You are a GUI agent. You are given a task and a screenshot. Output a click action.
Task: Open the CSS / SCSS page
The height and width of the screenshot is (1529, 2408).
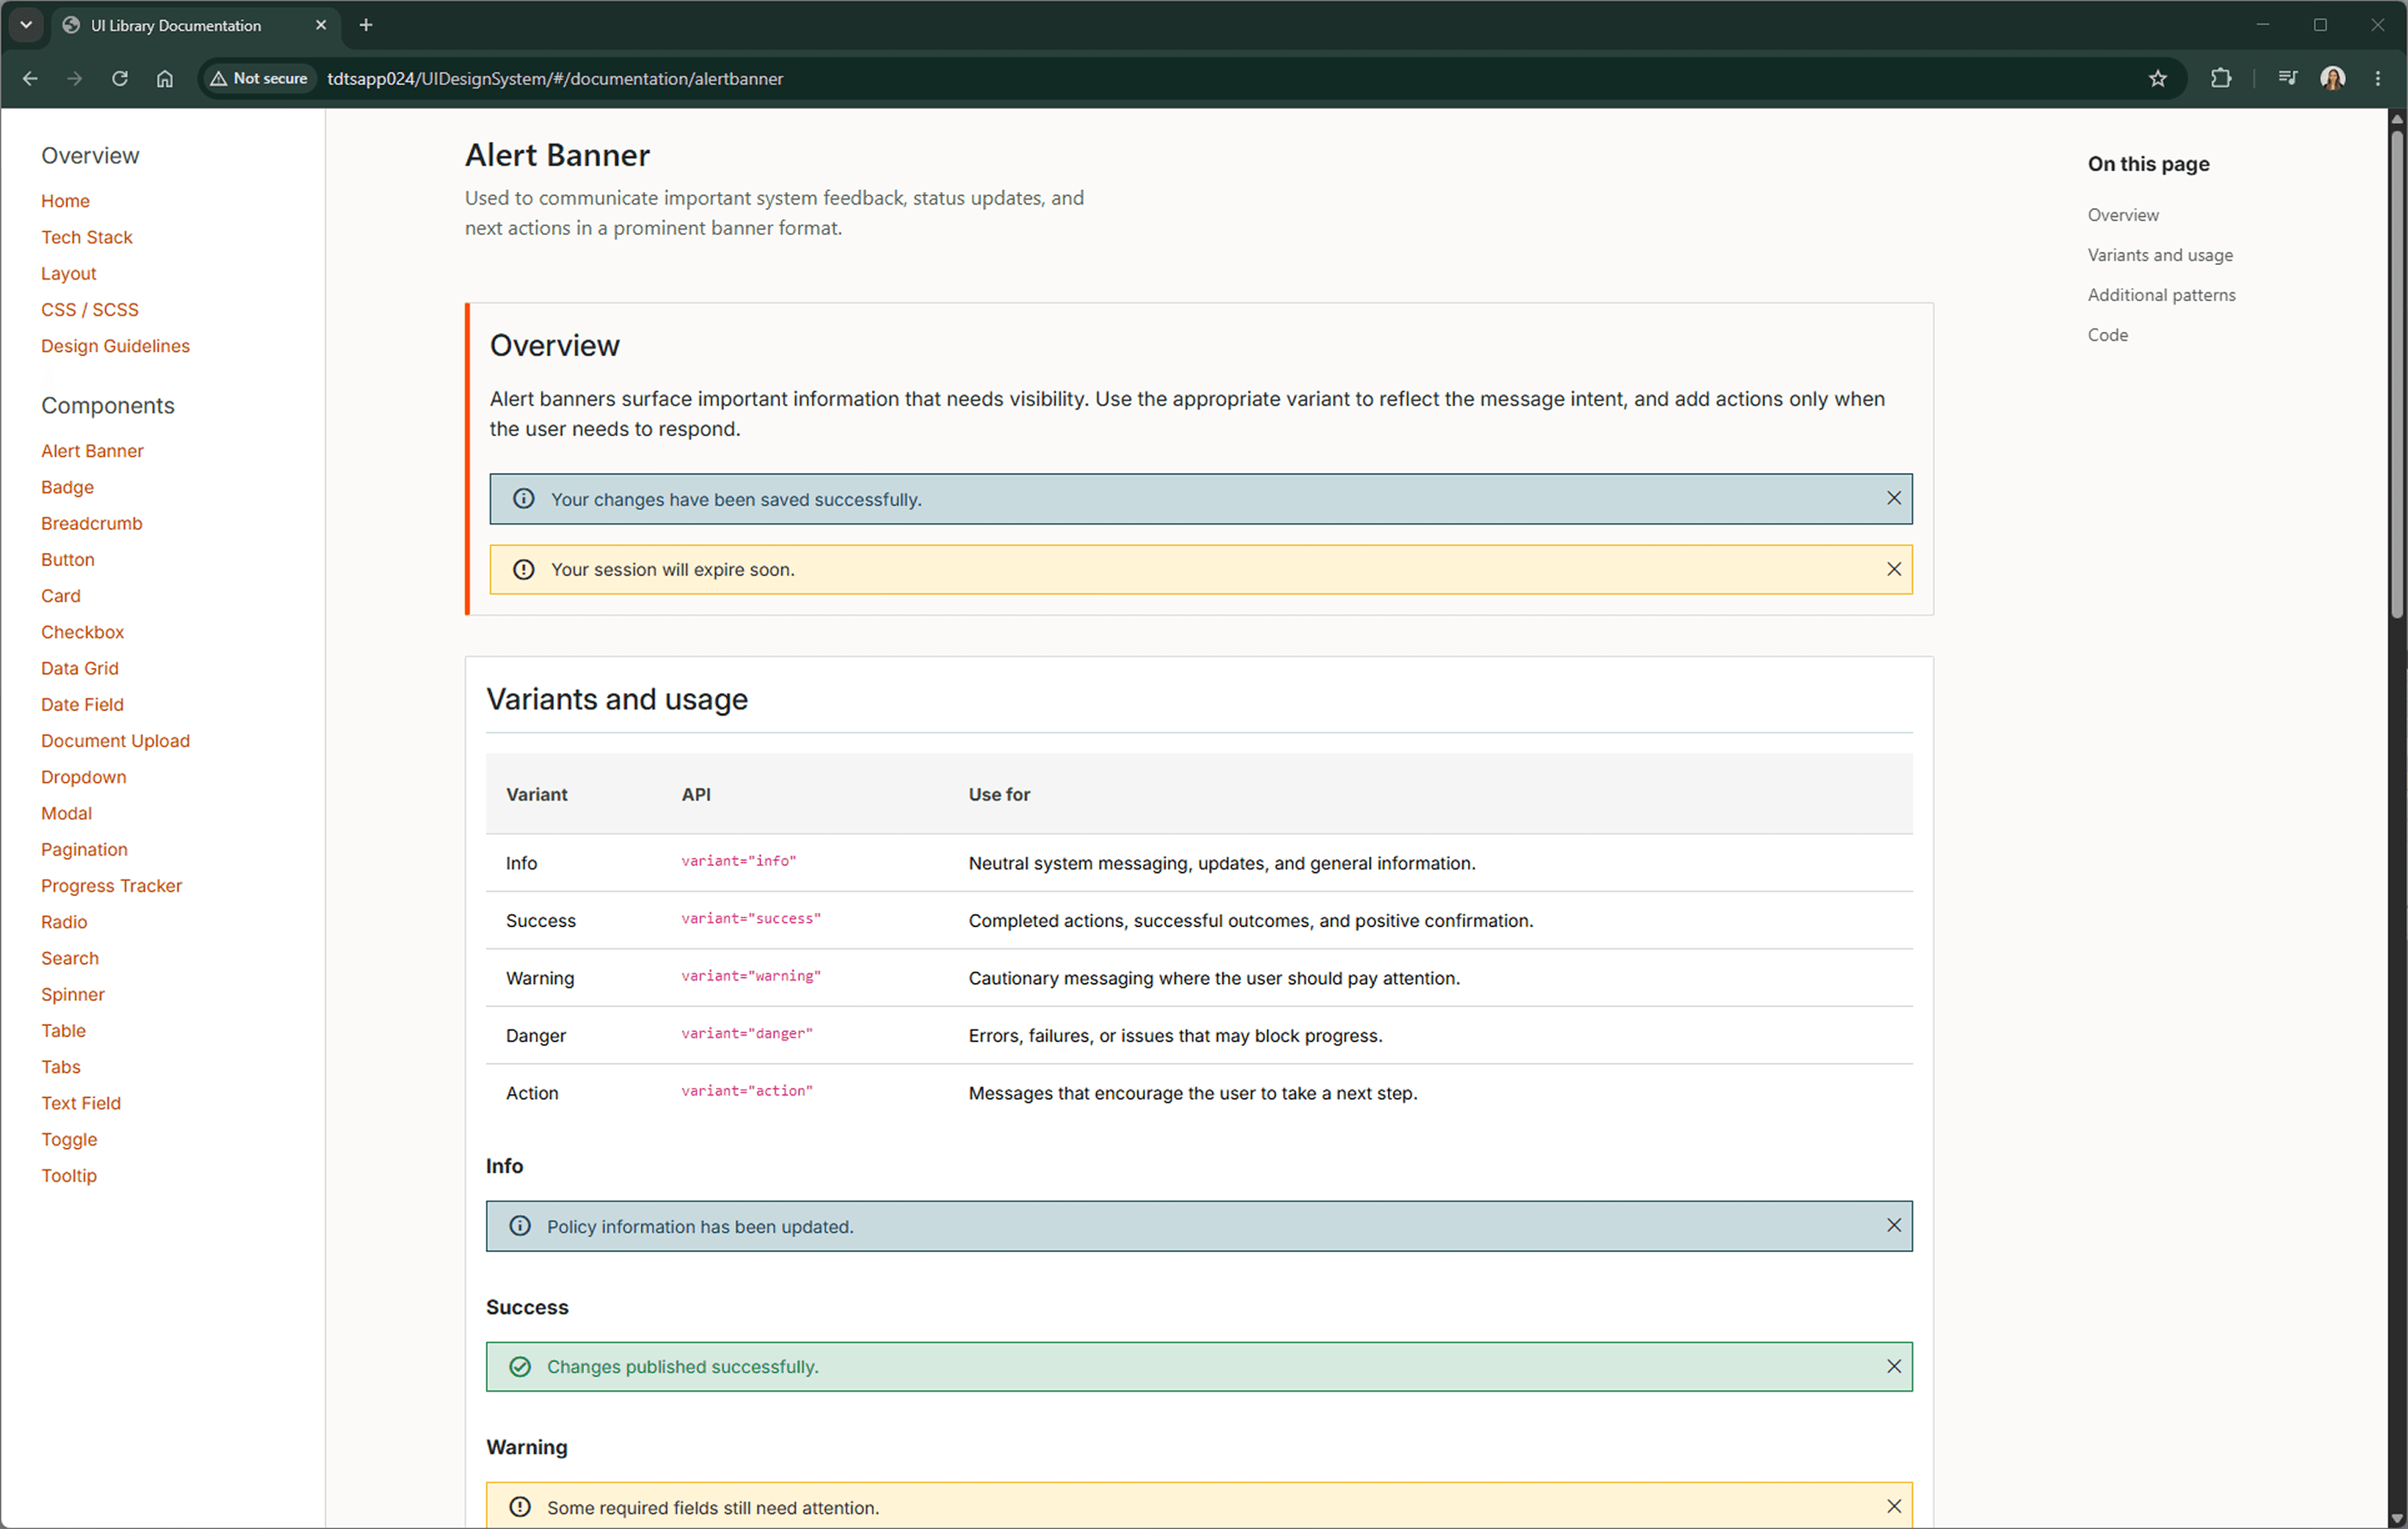point(90,309)
